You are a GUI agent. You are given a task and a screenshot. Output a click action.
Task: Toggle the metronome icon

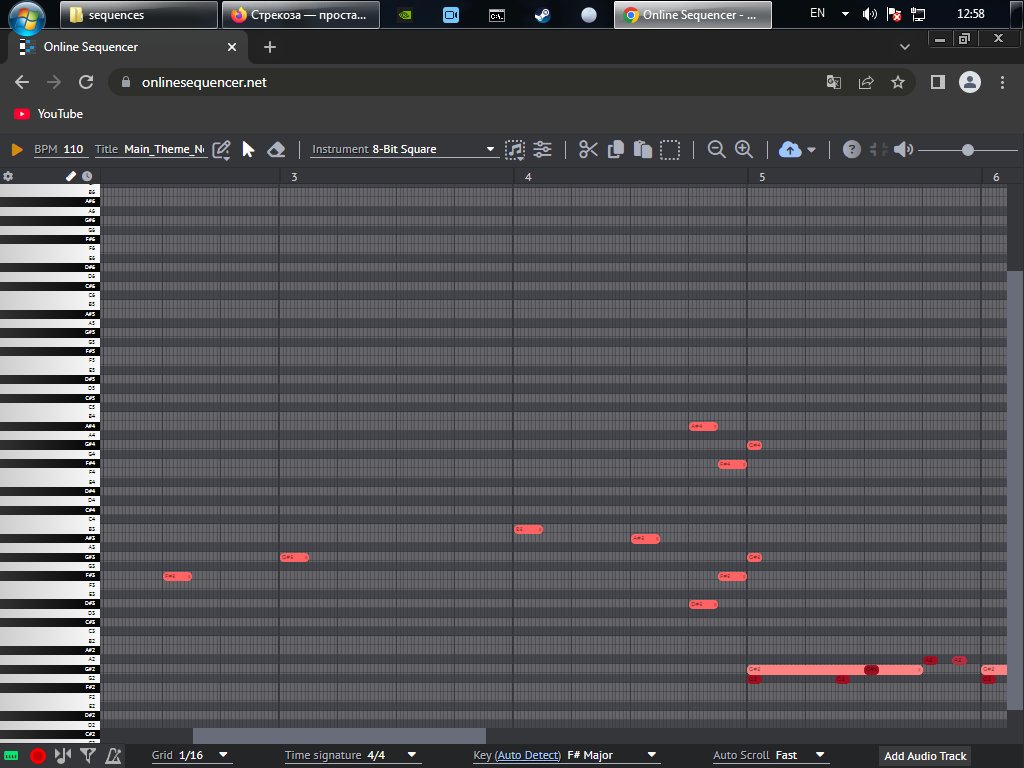(x=114, y=756)
